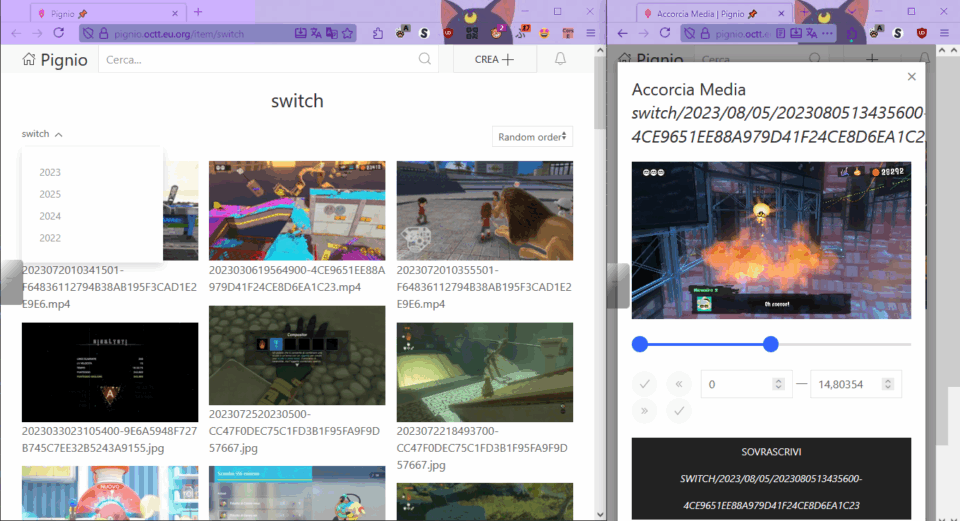Screen dimensions: 960x521
Task: Choose 2022 in the folder dropdown
Action: tap(50, 238)
